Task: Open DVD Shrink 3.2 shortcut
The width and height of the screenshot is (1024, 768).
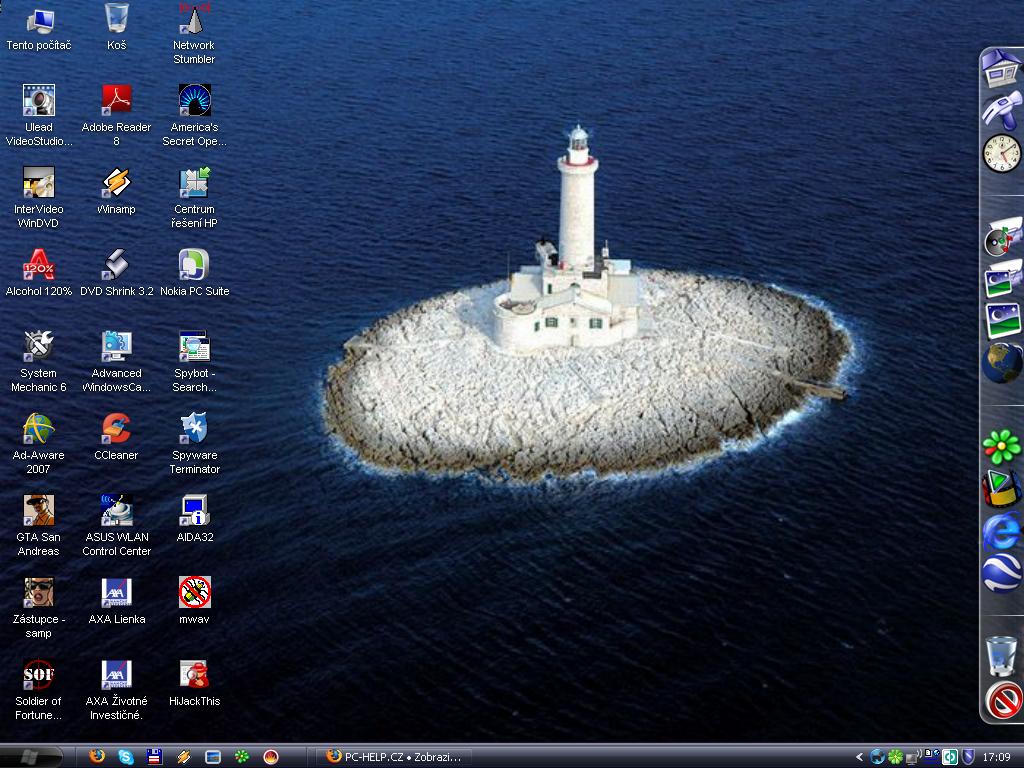Action: coord(116,265)
